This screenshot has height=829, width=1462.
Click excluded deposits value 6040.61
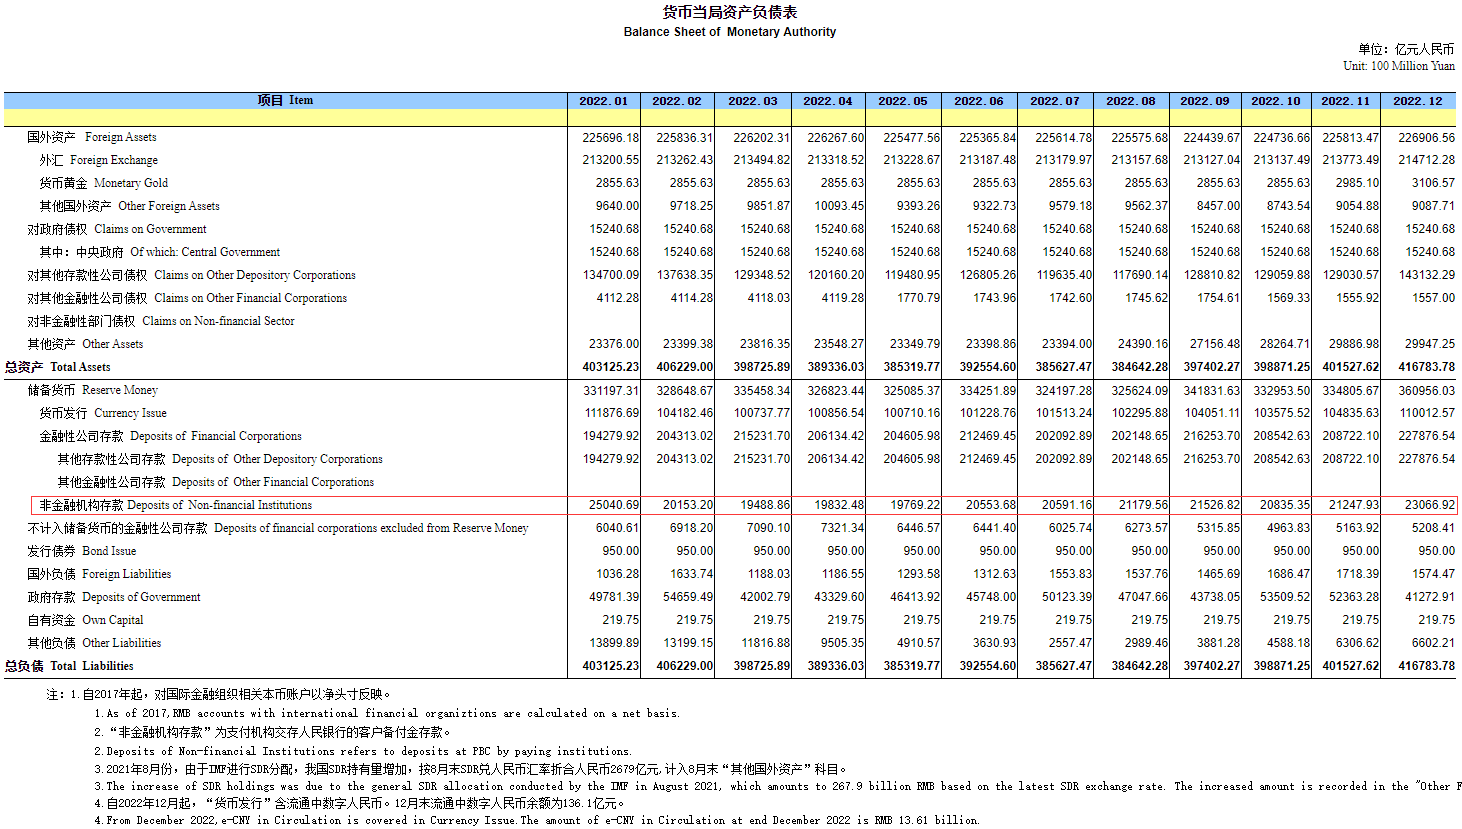point(617,529)
